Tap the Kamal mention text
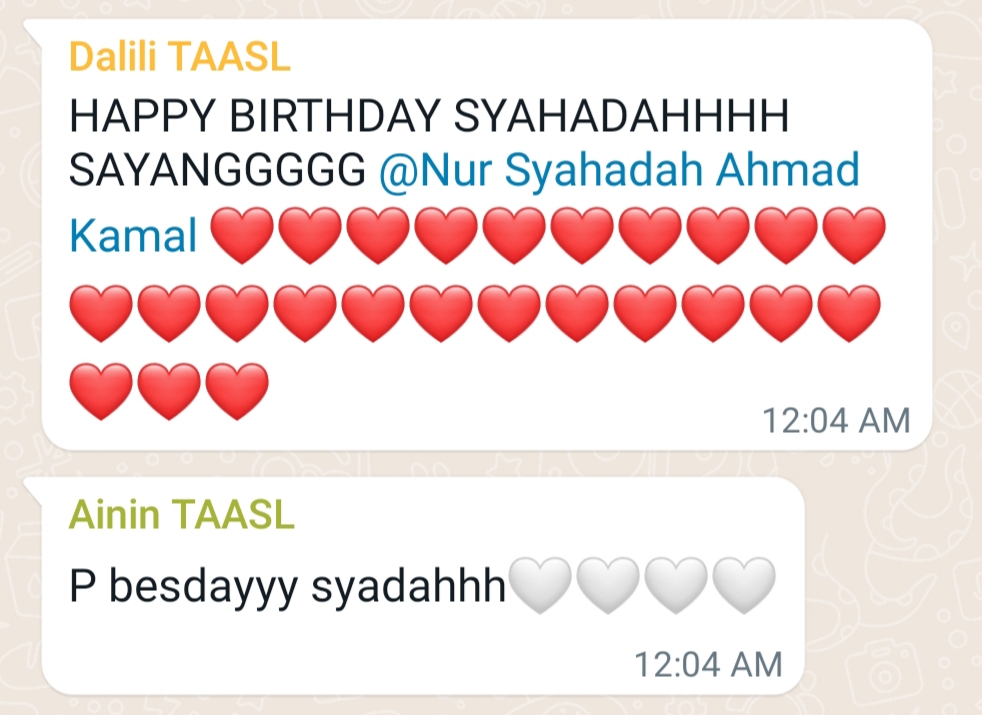The image size is (982, 715). pyautogui.click(x=133, y=235)
